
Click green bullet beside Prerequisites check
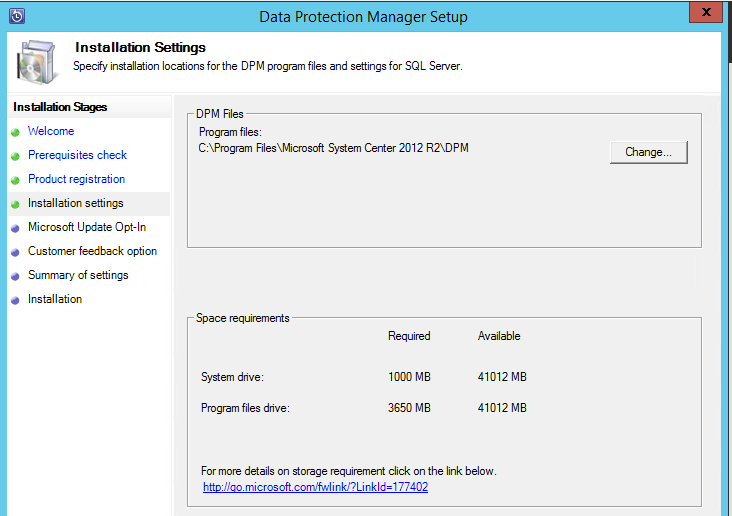pos(15,156)
